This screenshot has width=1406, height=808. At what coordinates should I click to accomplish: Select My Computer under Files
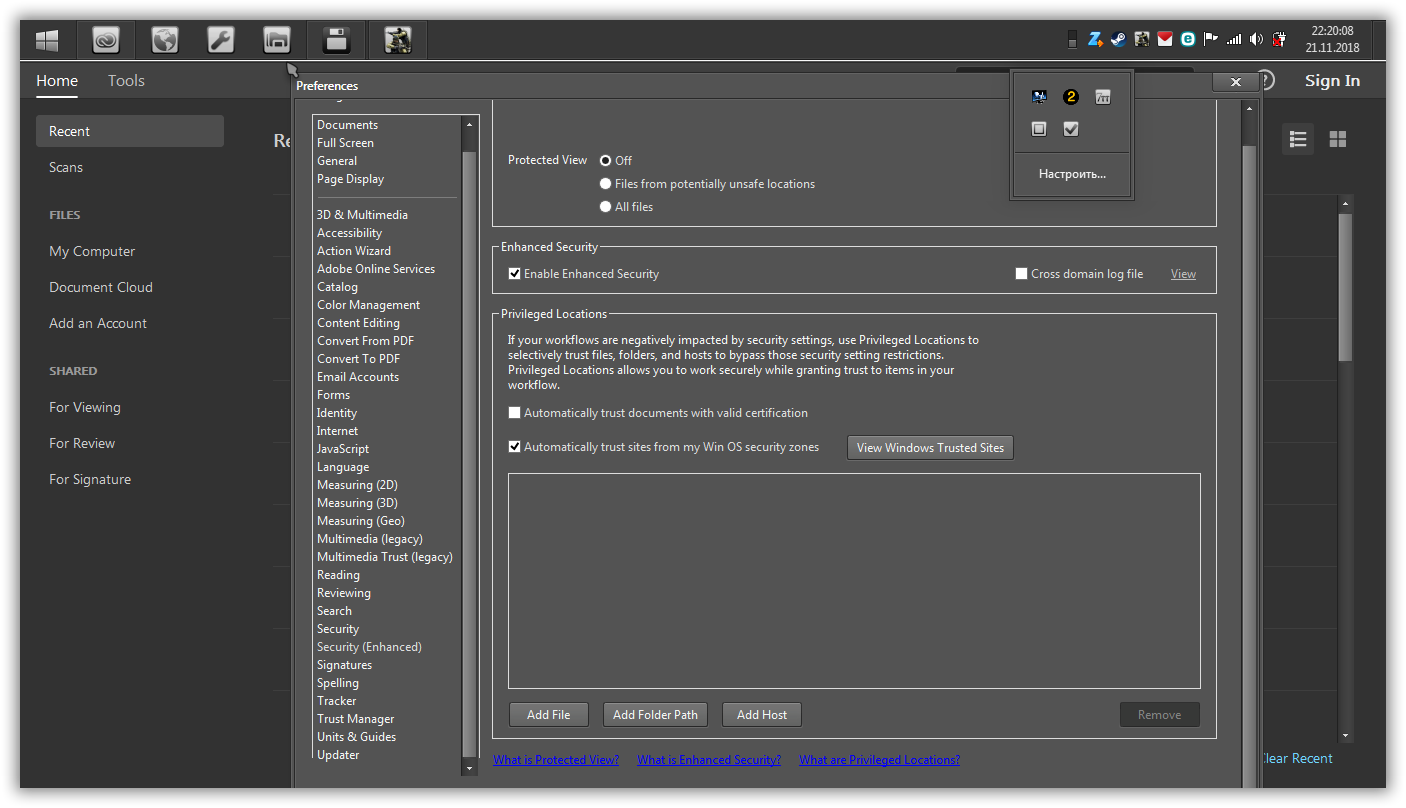92,251
